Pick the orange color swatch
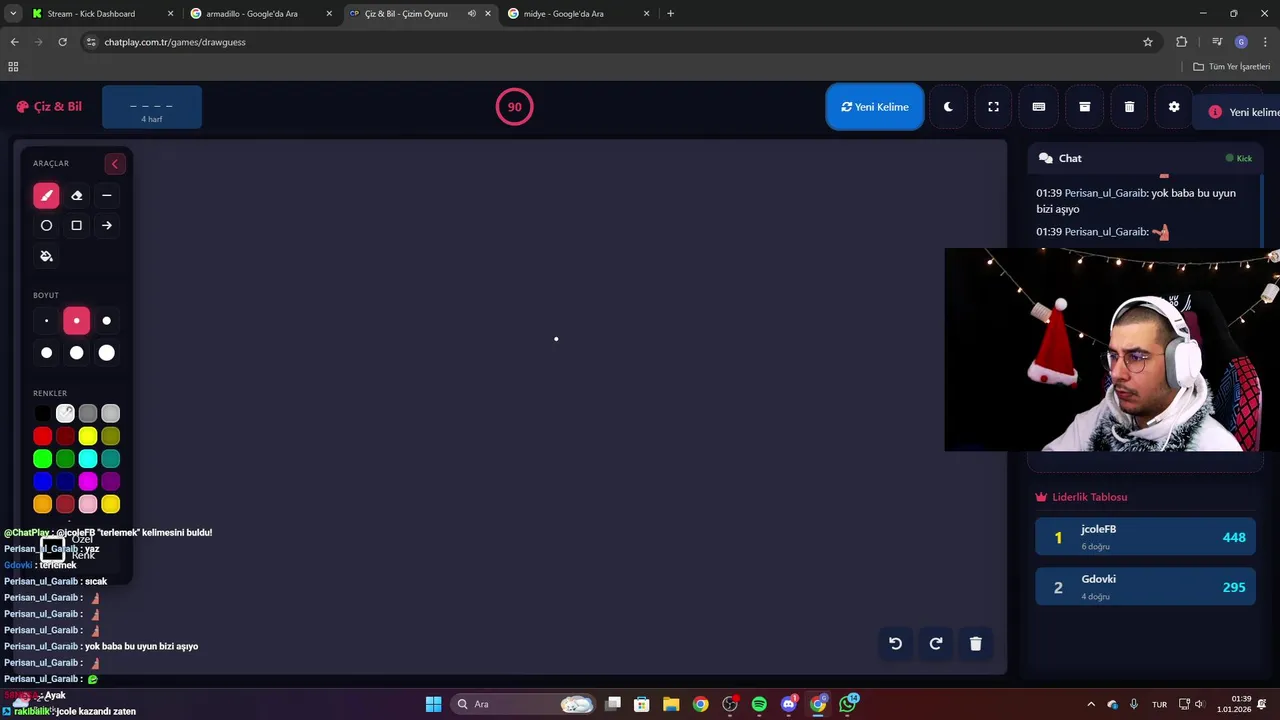 click(x=42, y=505)
